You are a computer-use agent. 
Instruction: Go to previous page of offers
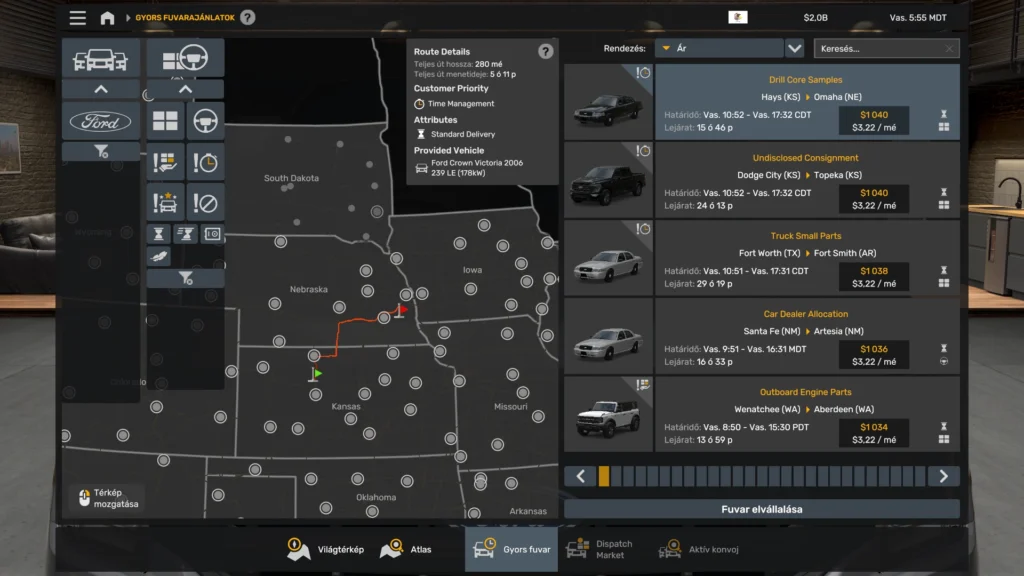point(581,476)
